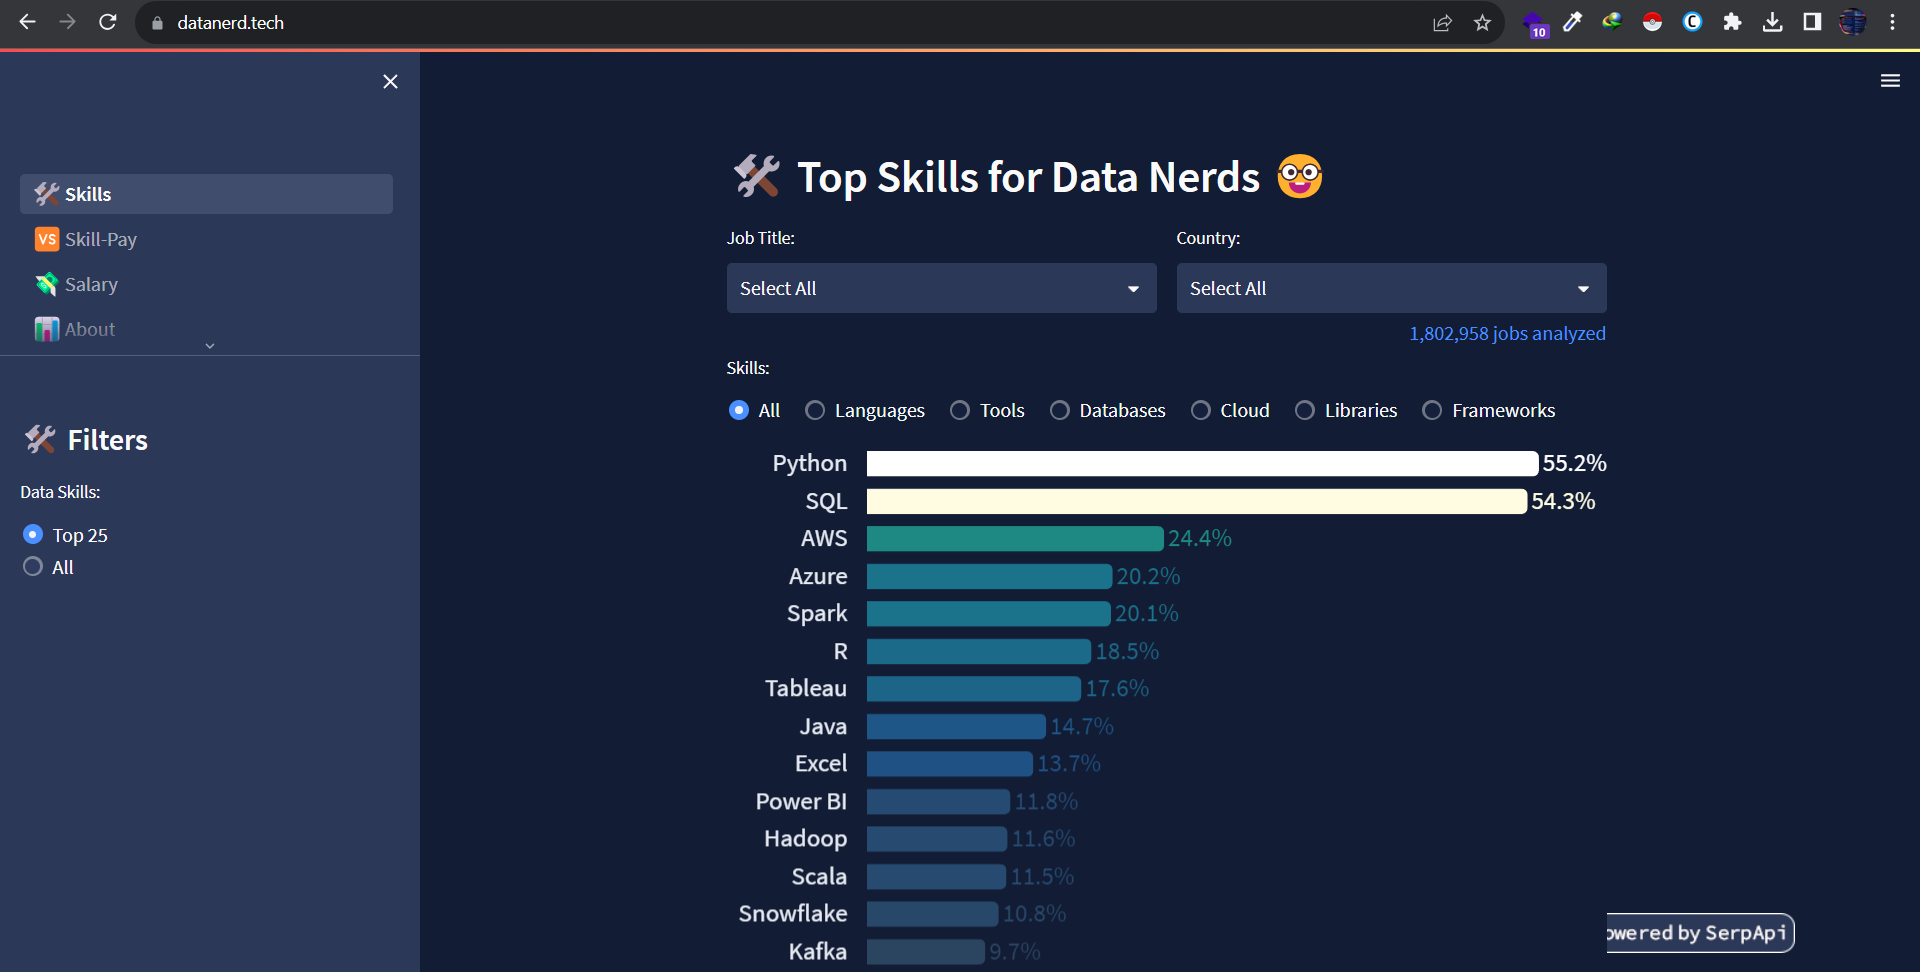Click the Java 14.7% bar

(956, 726)
